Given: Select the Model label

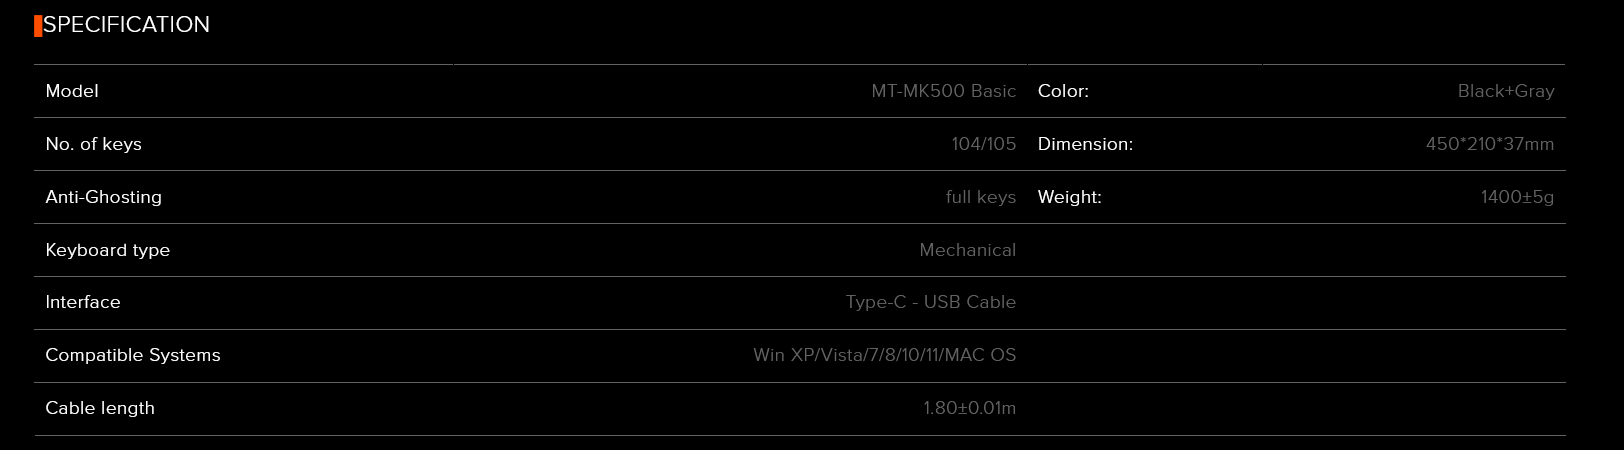Looking at the screenshot, I should [x=72, y=91].
